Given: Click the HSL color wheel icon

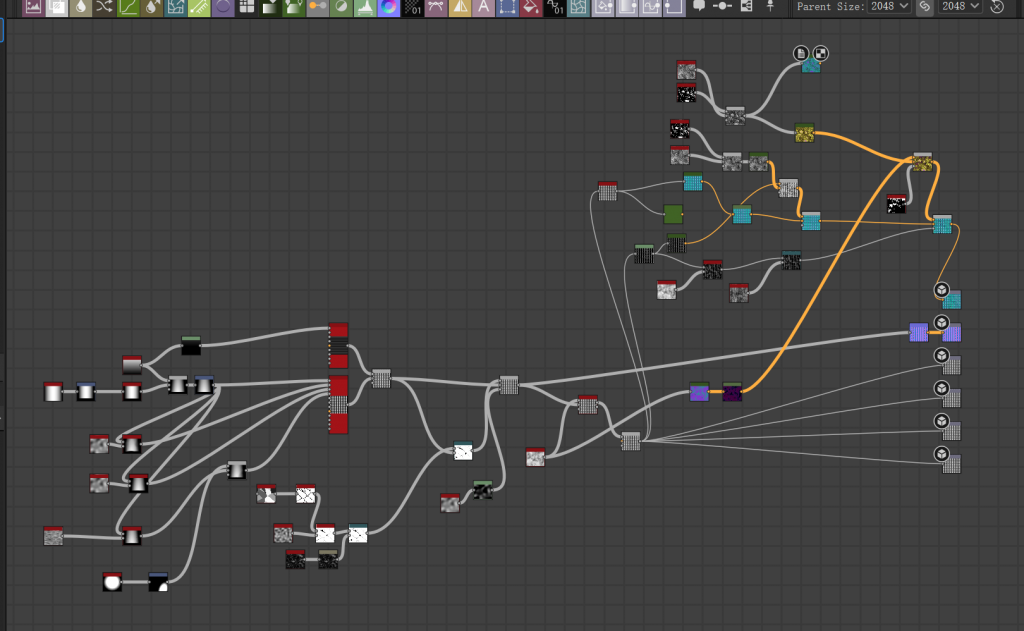Looking at the screenshot, I should pos(388,7).
